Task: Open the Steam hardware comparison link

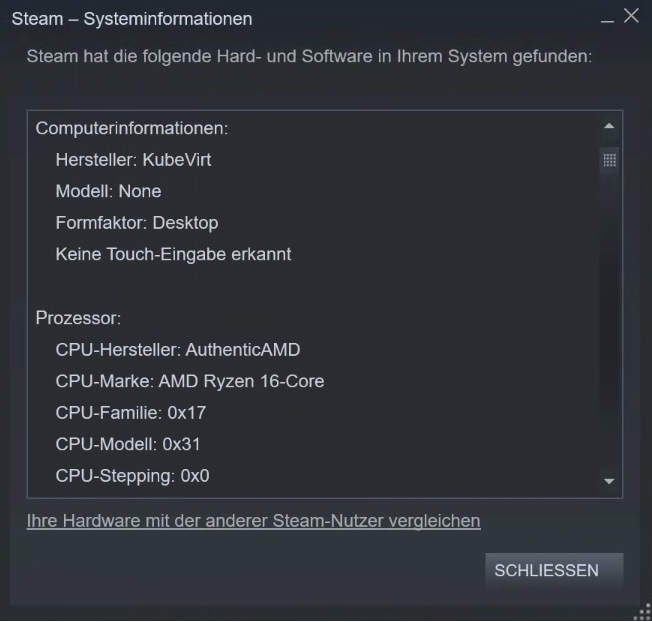Action: (x=254, y=521)
